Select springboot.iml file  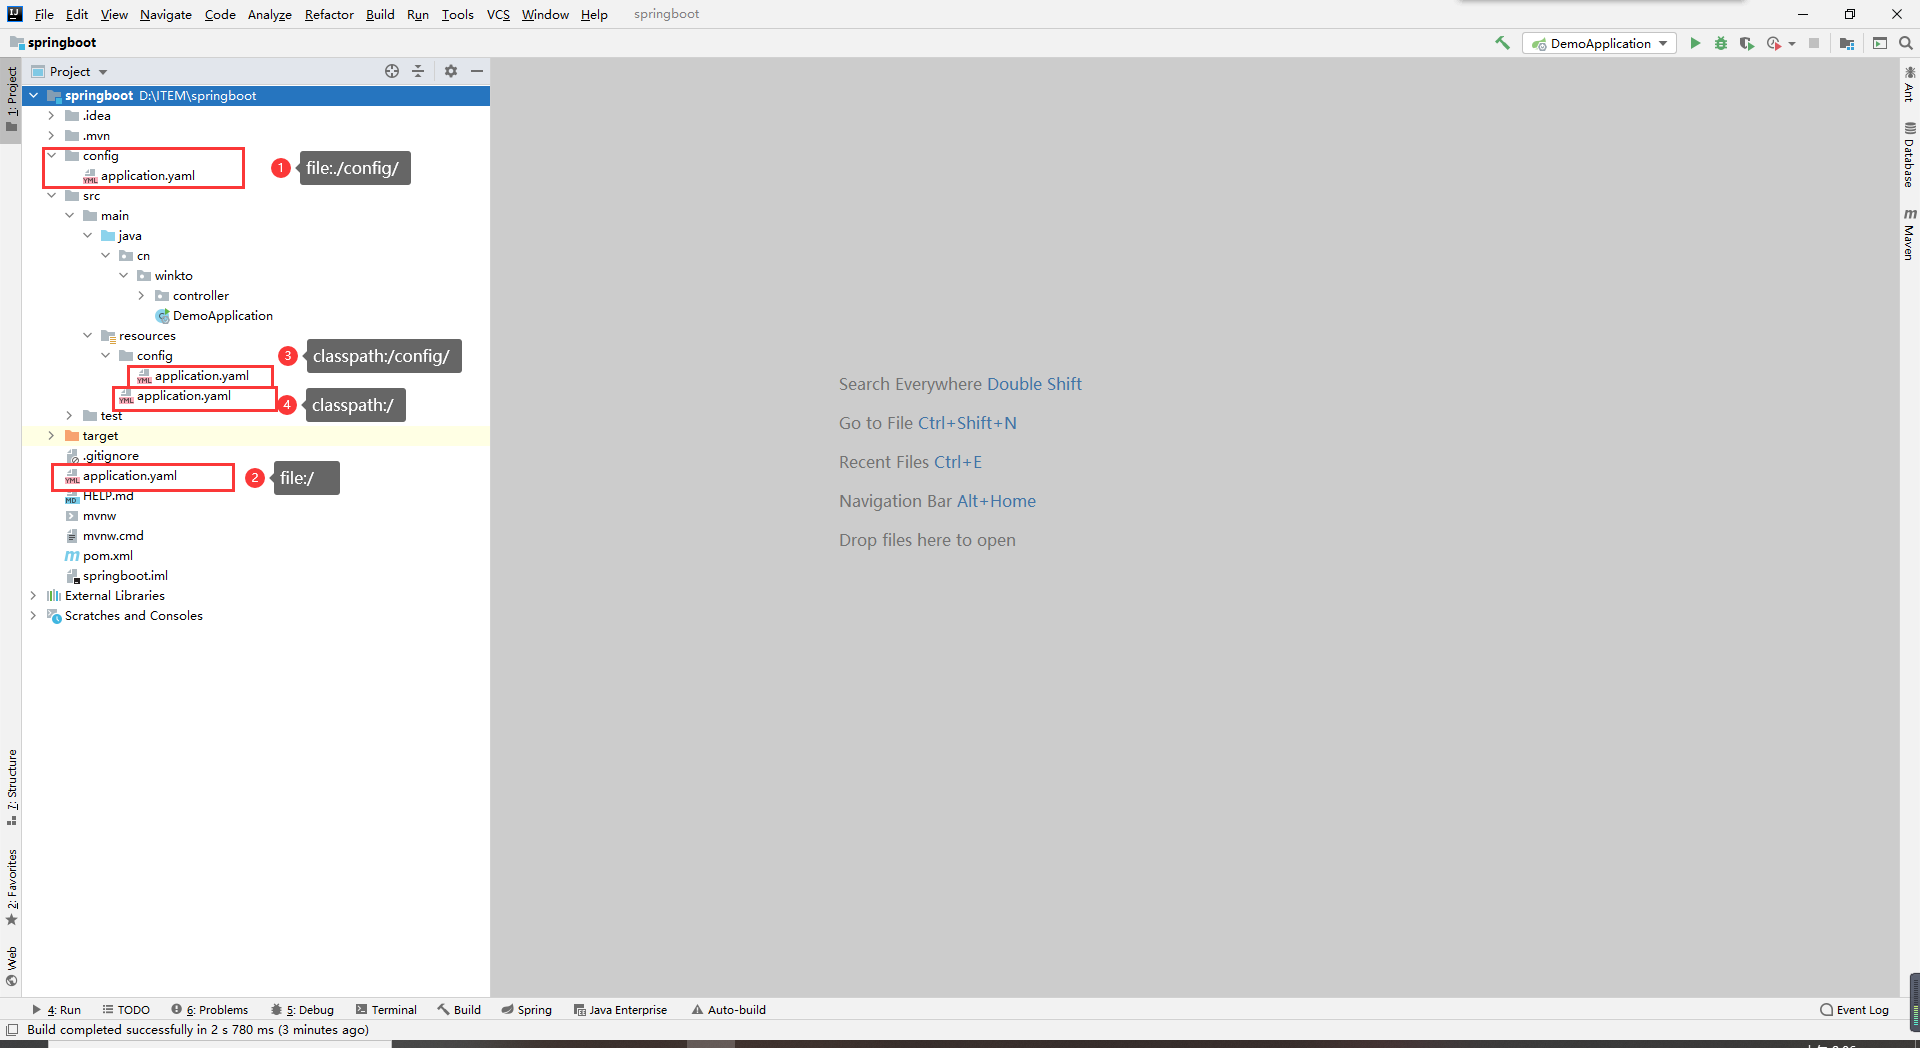(125, 576)
